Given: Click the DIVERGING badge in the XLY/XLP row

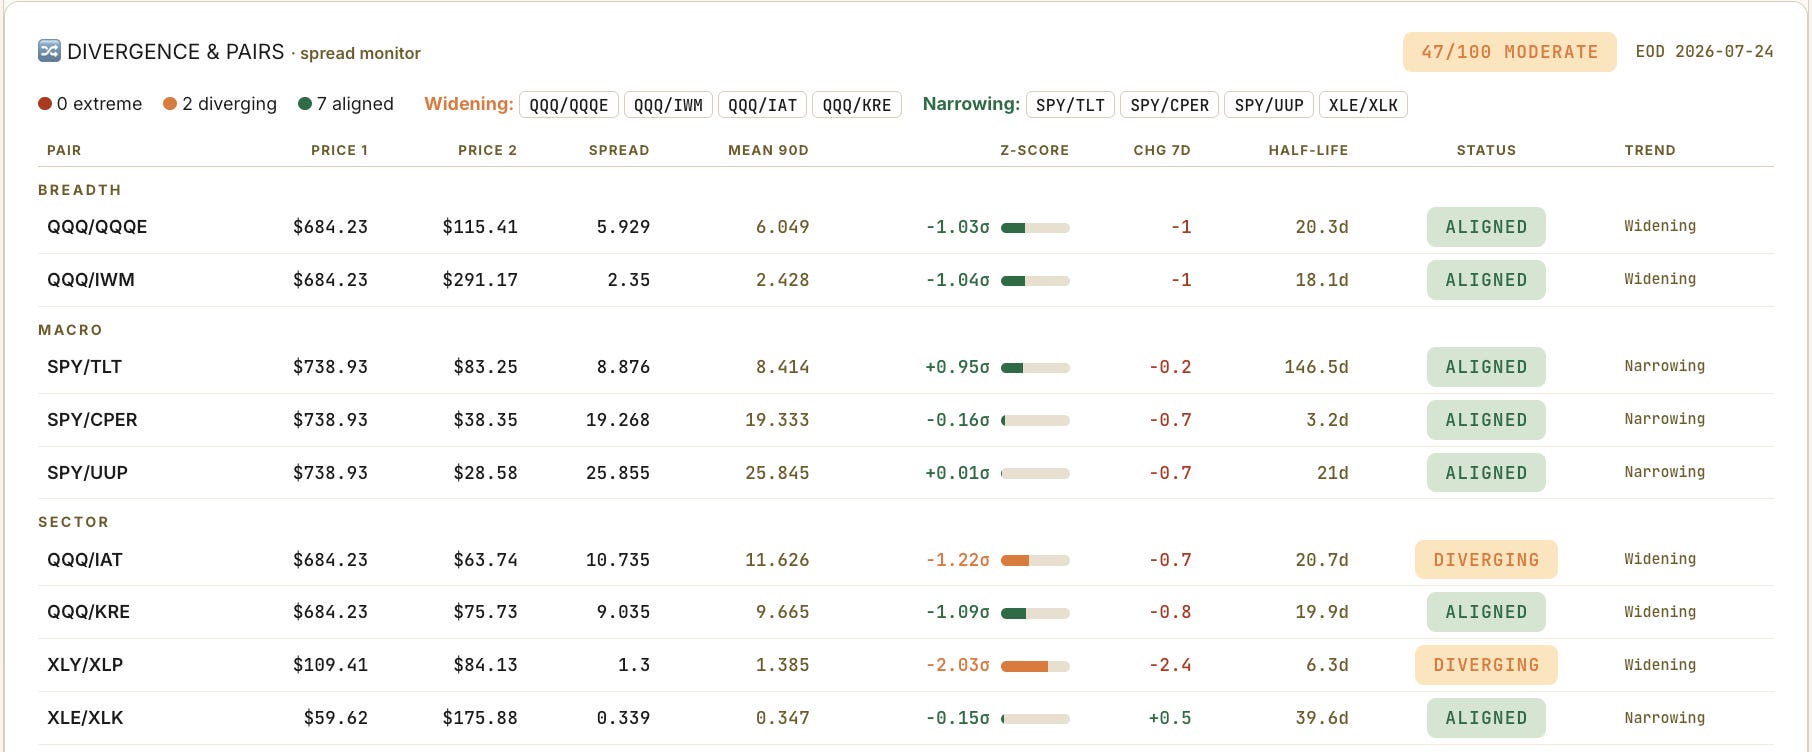Looking at the screenshot, I should tap(1486, 665).
